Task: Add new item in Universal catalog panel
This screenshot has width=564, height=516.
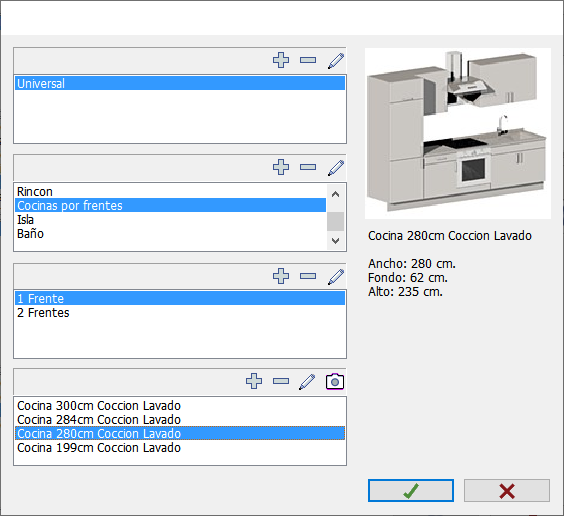Action: tap(281, 60)
